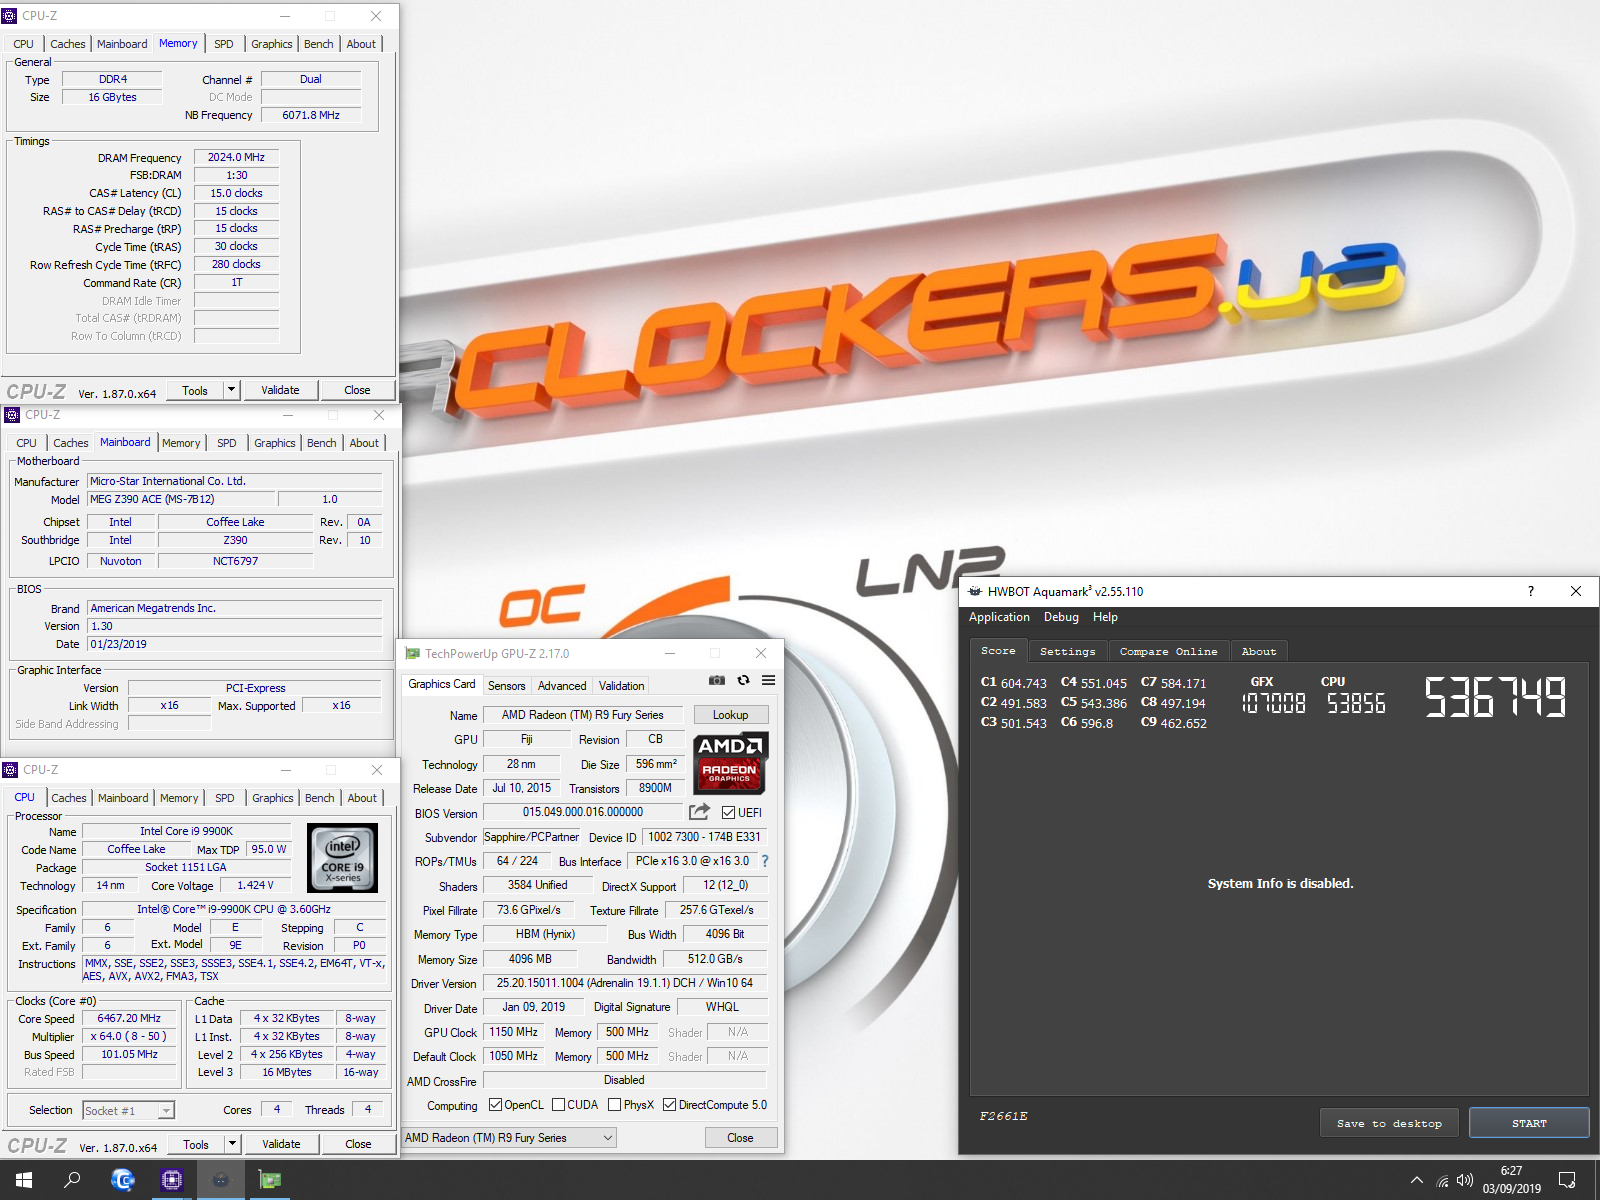Image resolution: width=1600 pixels, height=1200 pixels.
Task: Click the network tray icon
Action: pos(1442,1181)
